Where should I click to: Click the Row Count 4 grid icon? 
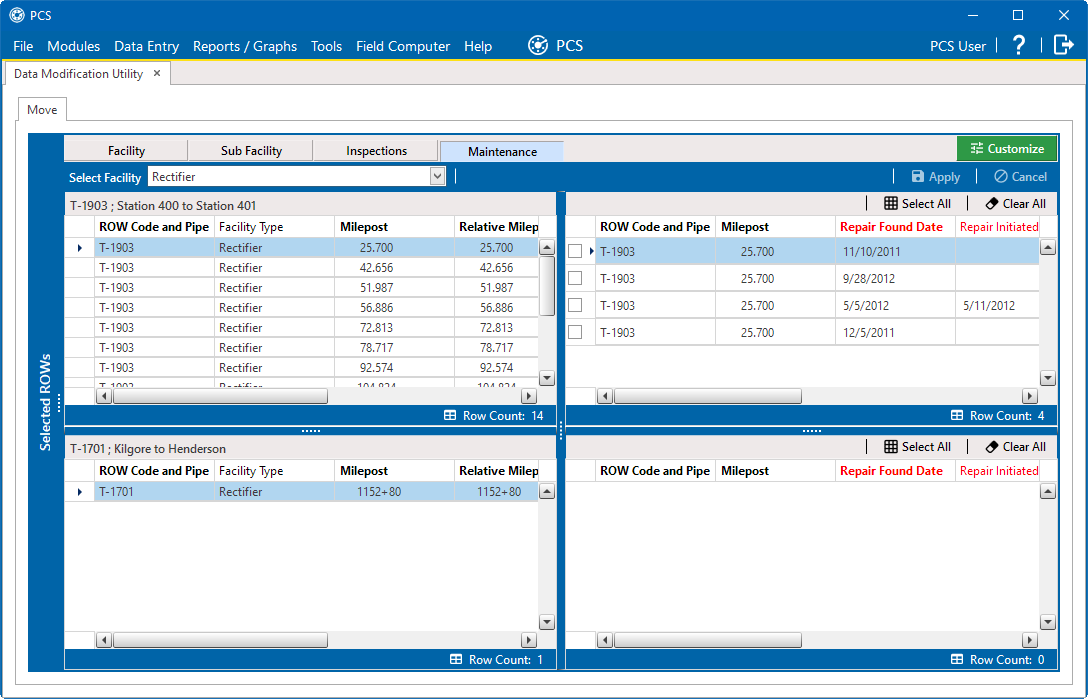pos(957,415)
